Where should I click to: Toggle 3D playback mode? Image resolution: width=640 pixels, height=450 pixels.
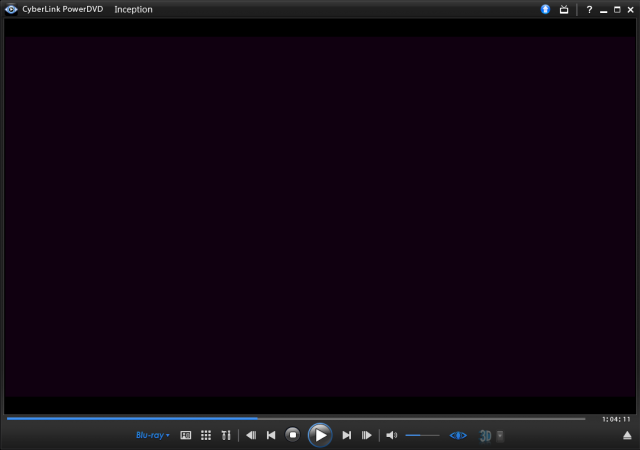(485, 436)
